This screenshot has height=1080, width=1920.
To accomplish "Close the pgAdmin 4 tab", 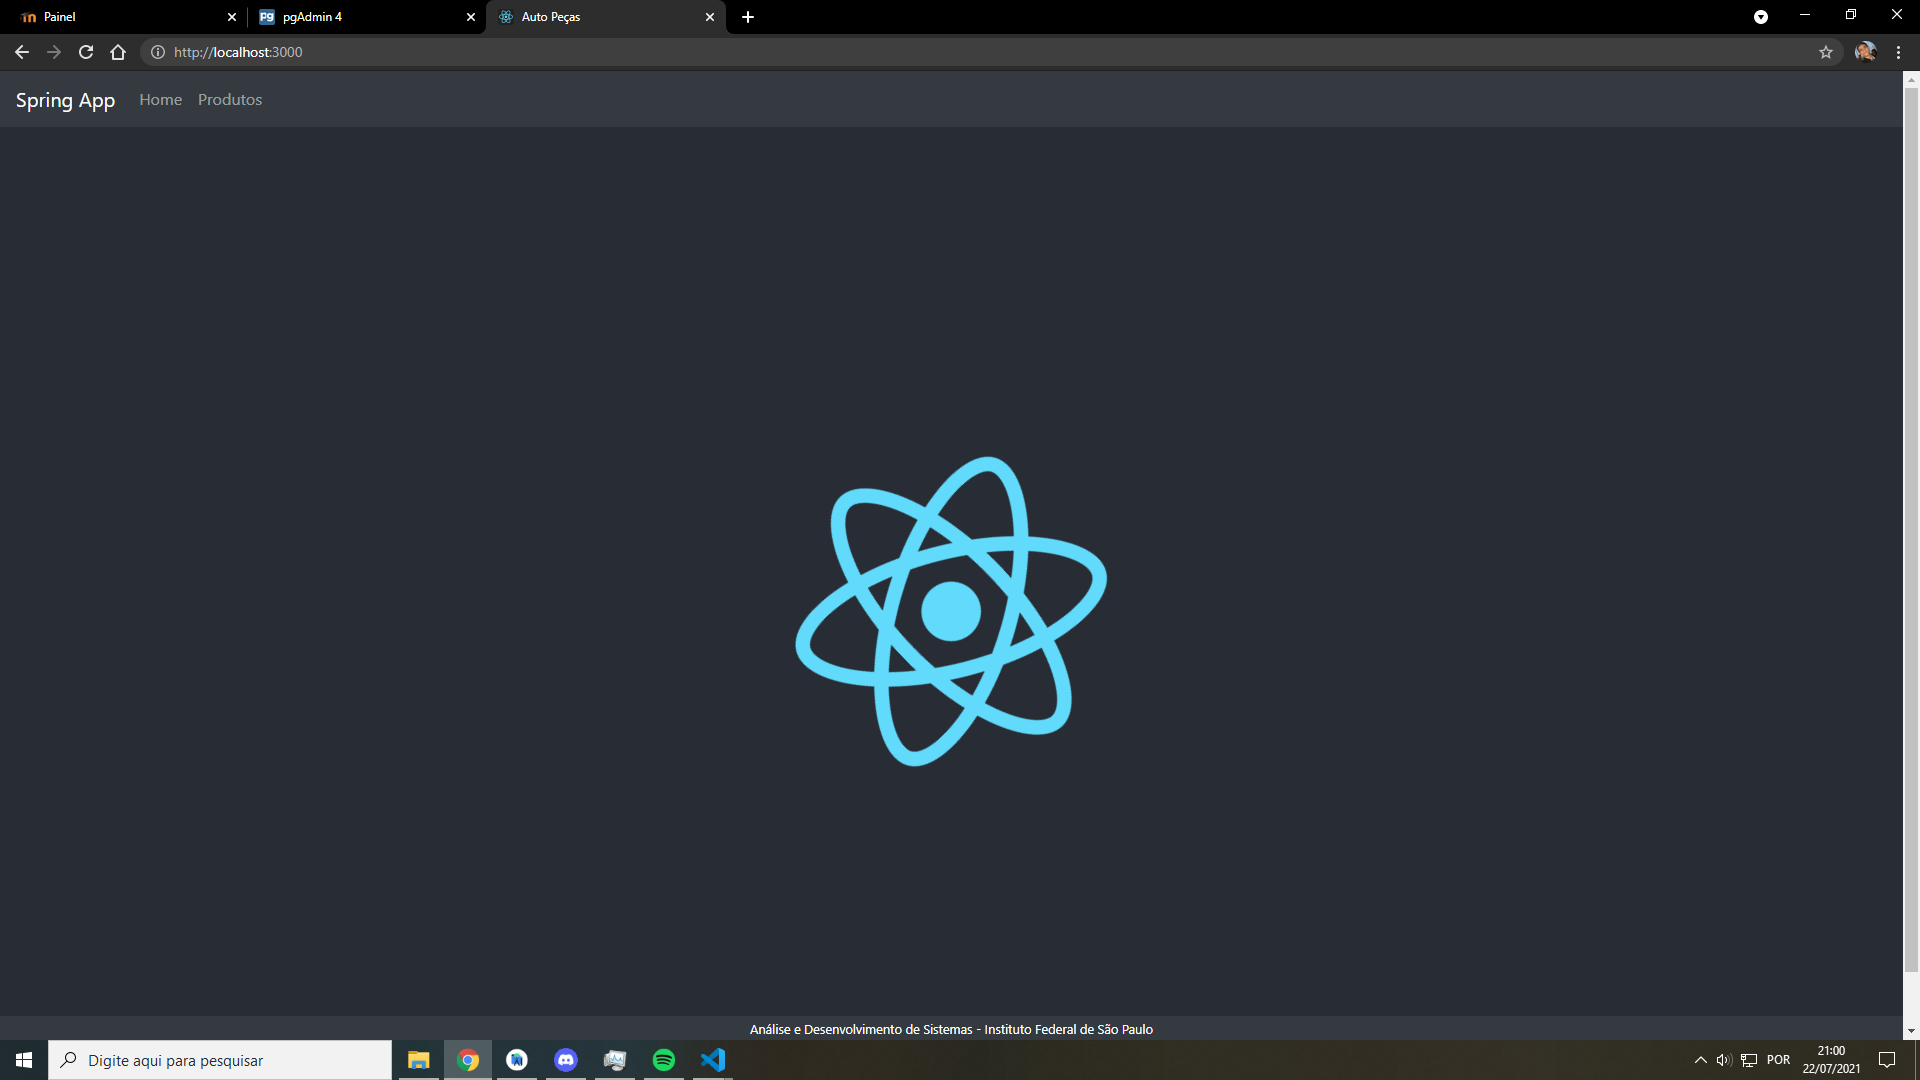I will click(x=471, y=17).
